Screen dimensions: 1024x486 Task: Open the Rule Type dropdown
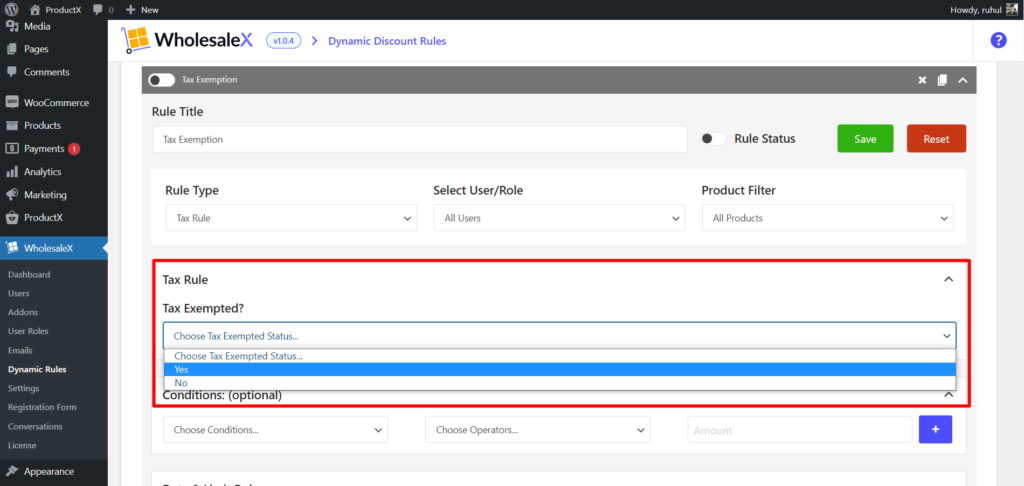291,218
